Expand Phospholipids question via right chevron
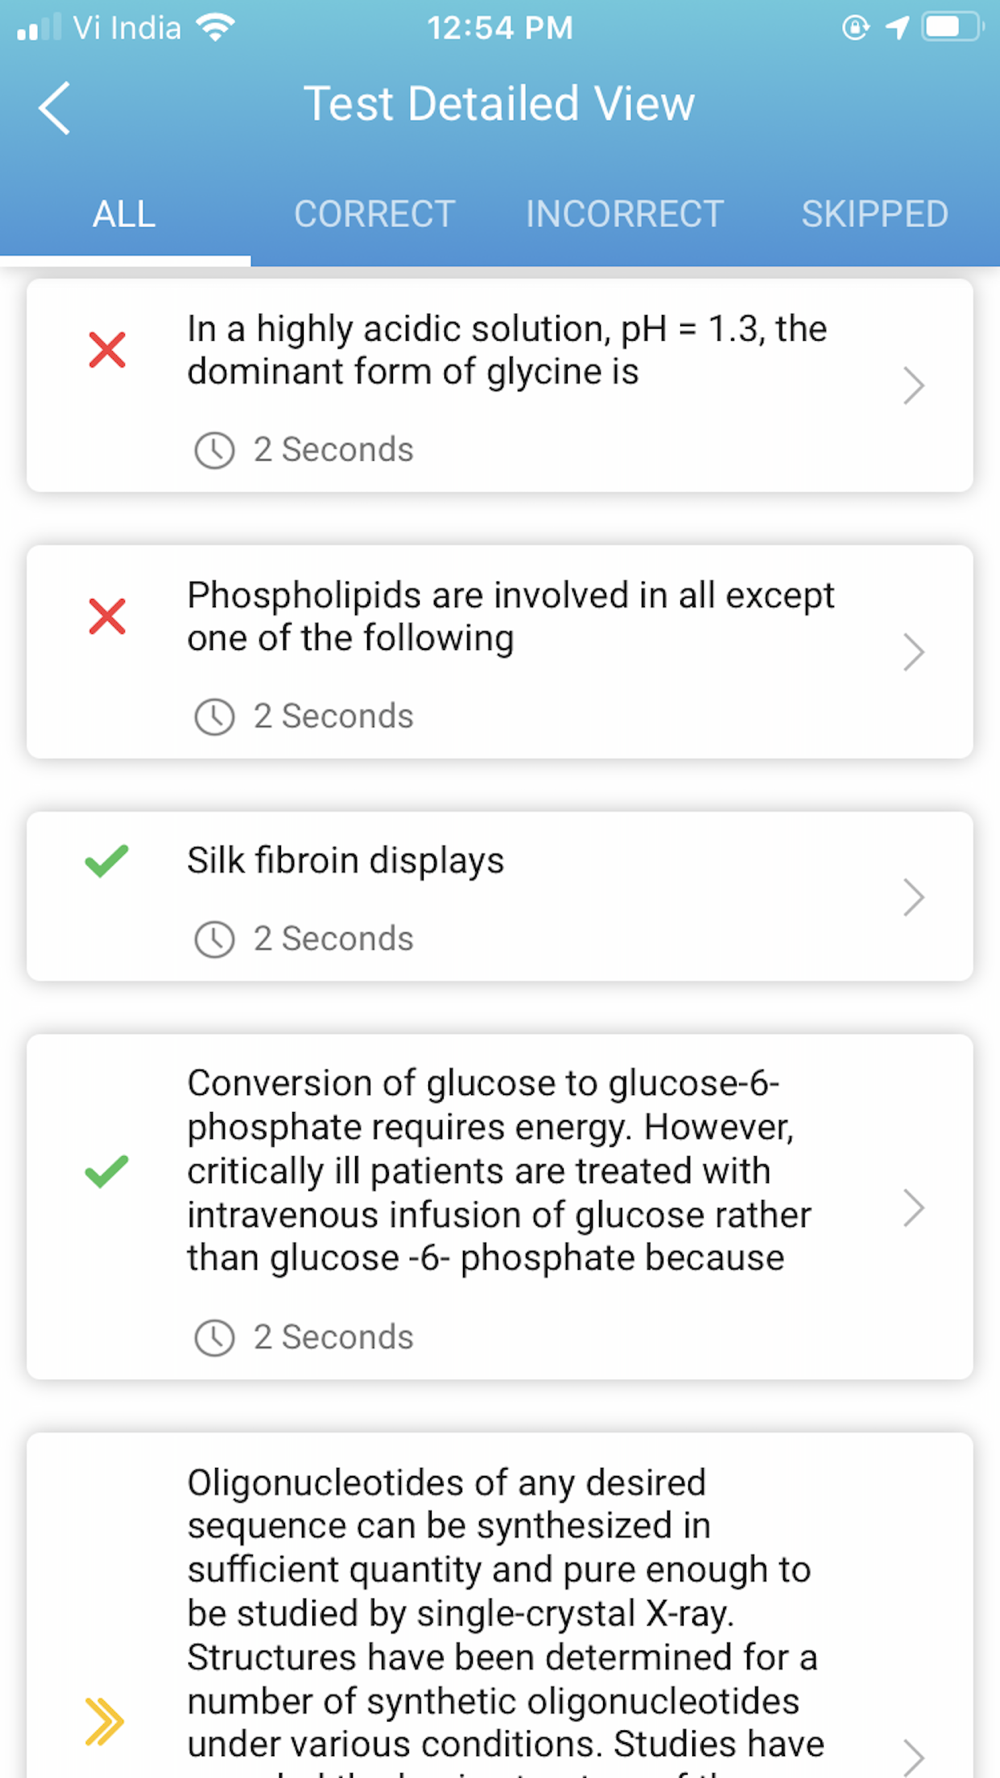 [x=913, y=652]
